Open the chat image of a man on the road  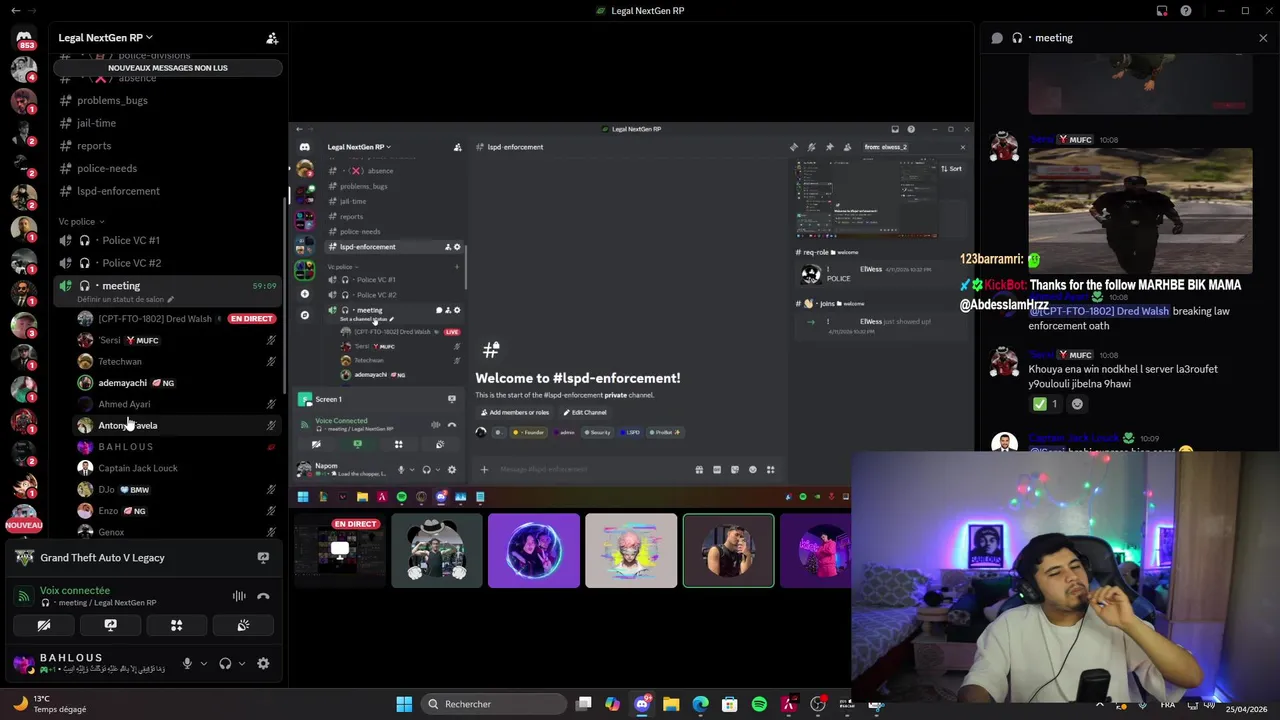pos(1140,210)
